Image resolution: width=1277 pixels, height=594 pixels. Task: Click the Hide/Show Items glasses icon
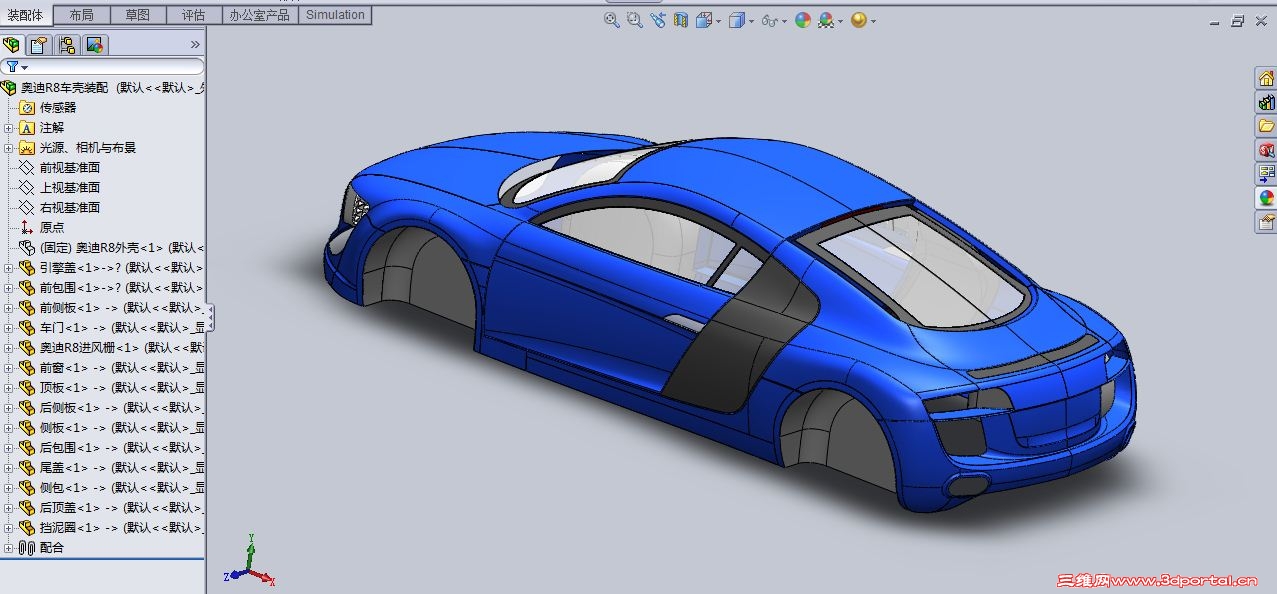coord(769,20)
